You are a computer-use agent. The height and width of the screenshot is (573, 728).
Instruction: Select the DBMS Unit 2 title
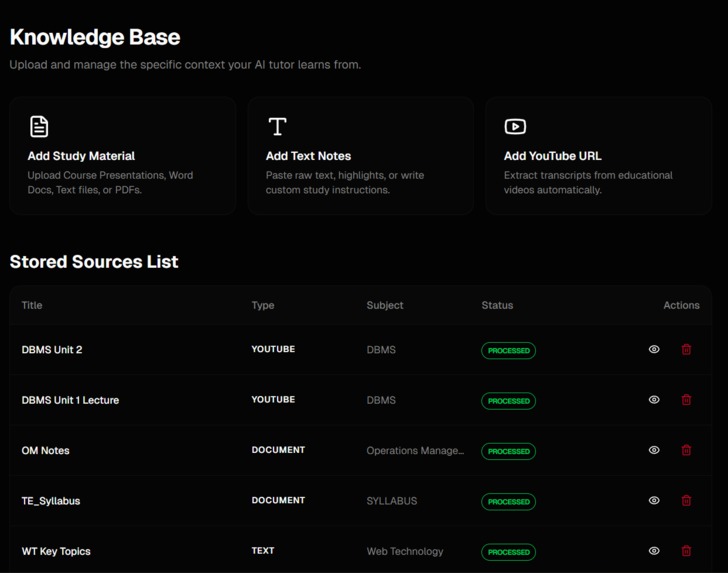pyautogui.click(x=52, y=350)
